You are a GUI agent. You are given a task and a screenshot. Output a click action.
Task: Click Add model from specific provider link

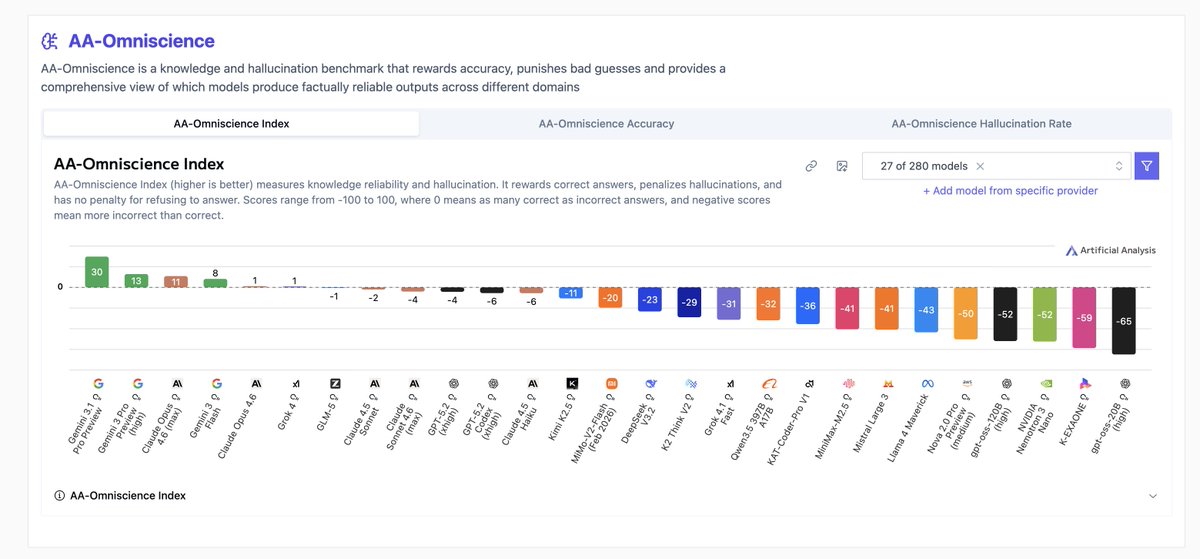point(1010,190)
